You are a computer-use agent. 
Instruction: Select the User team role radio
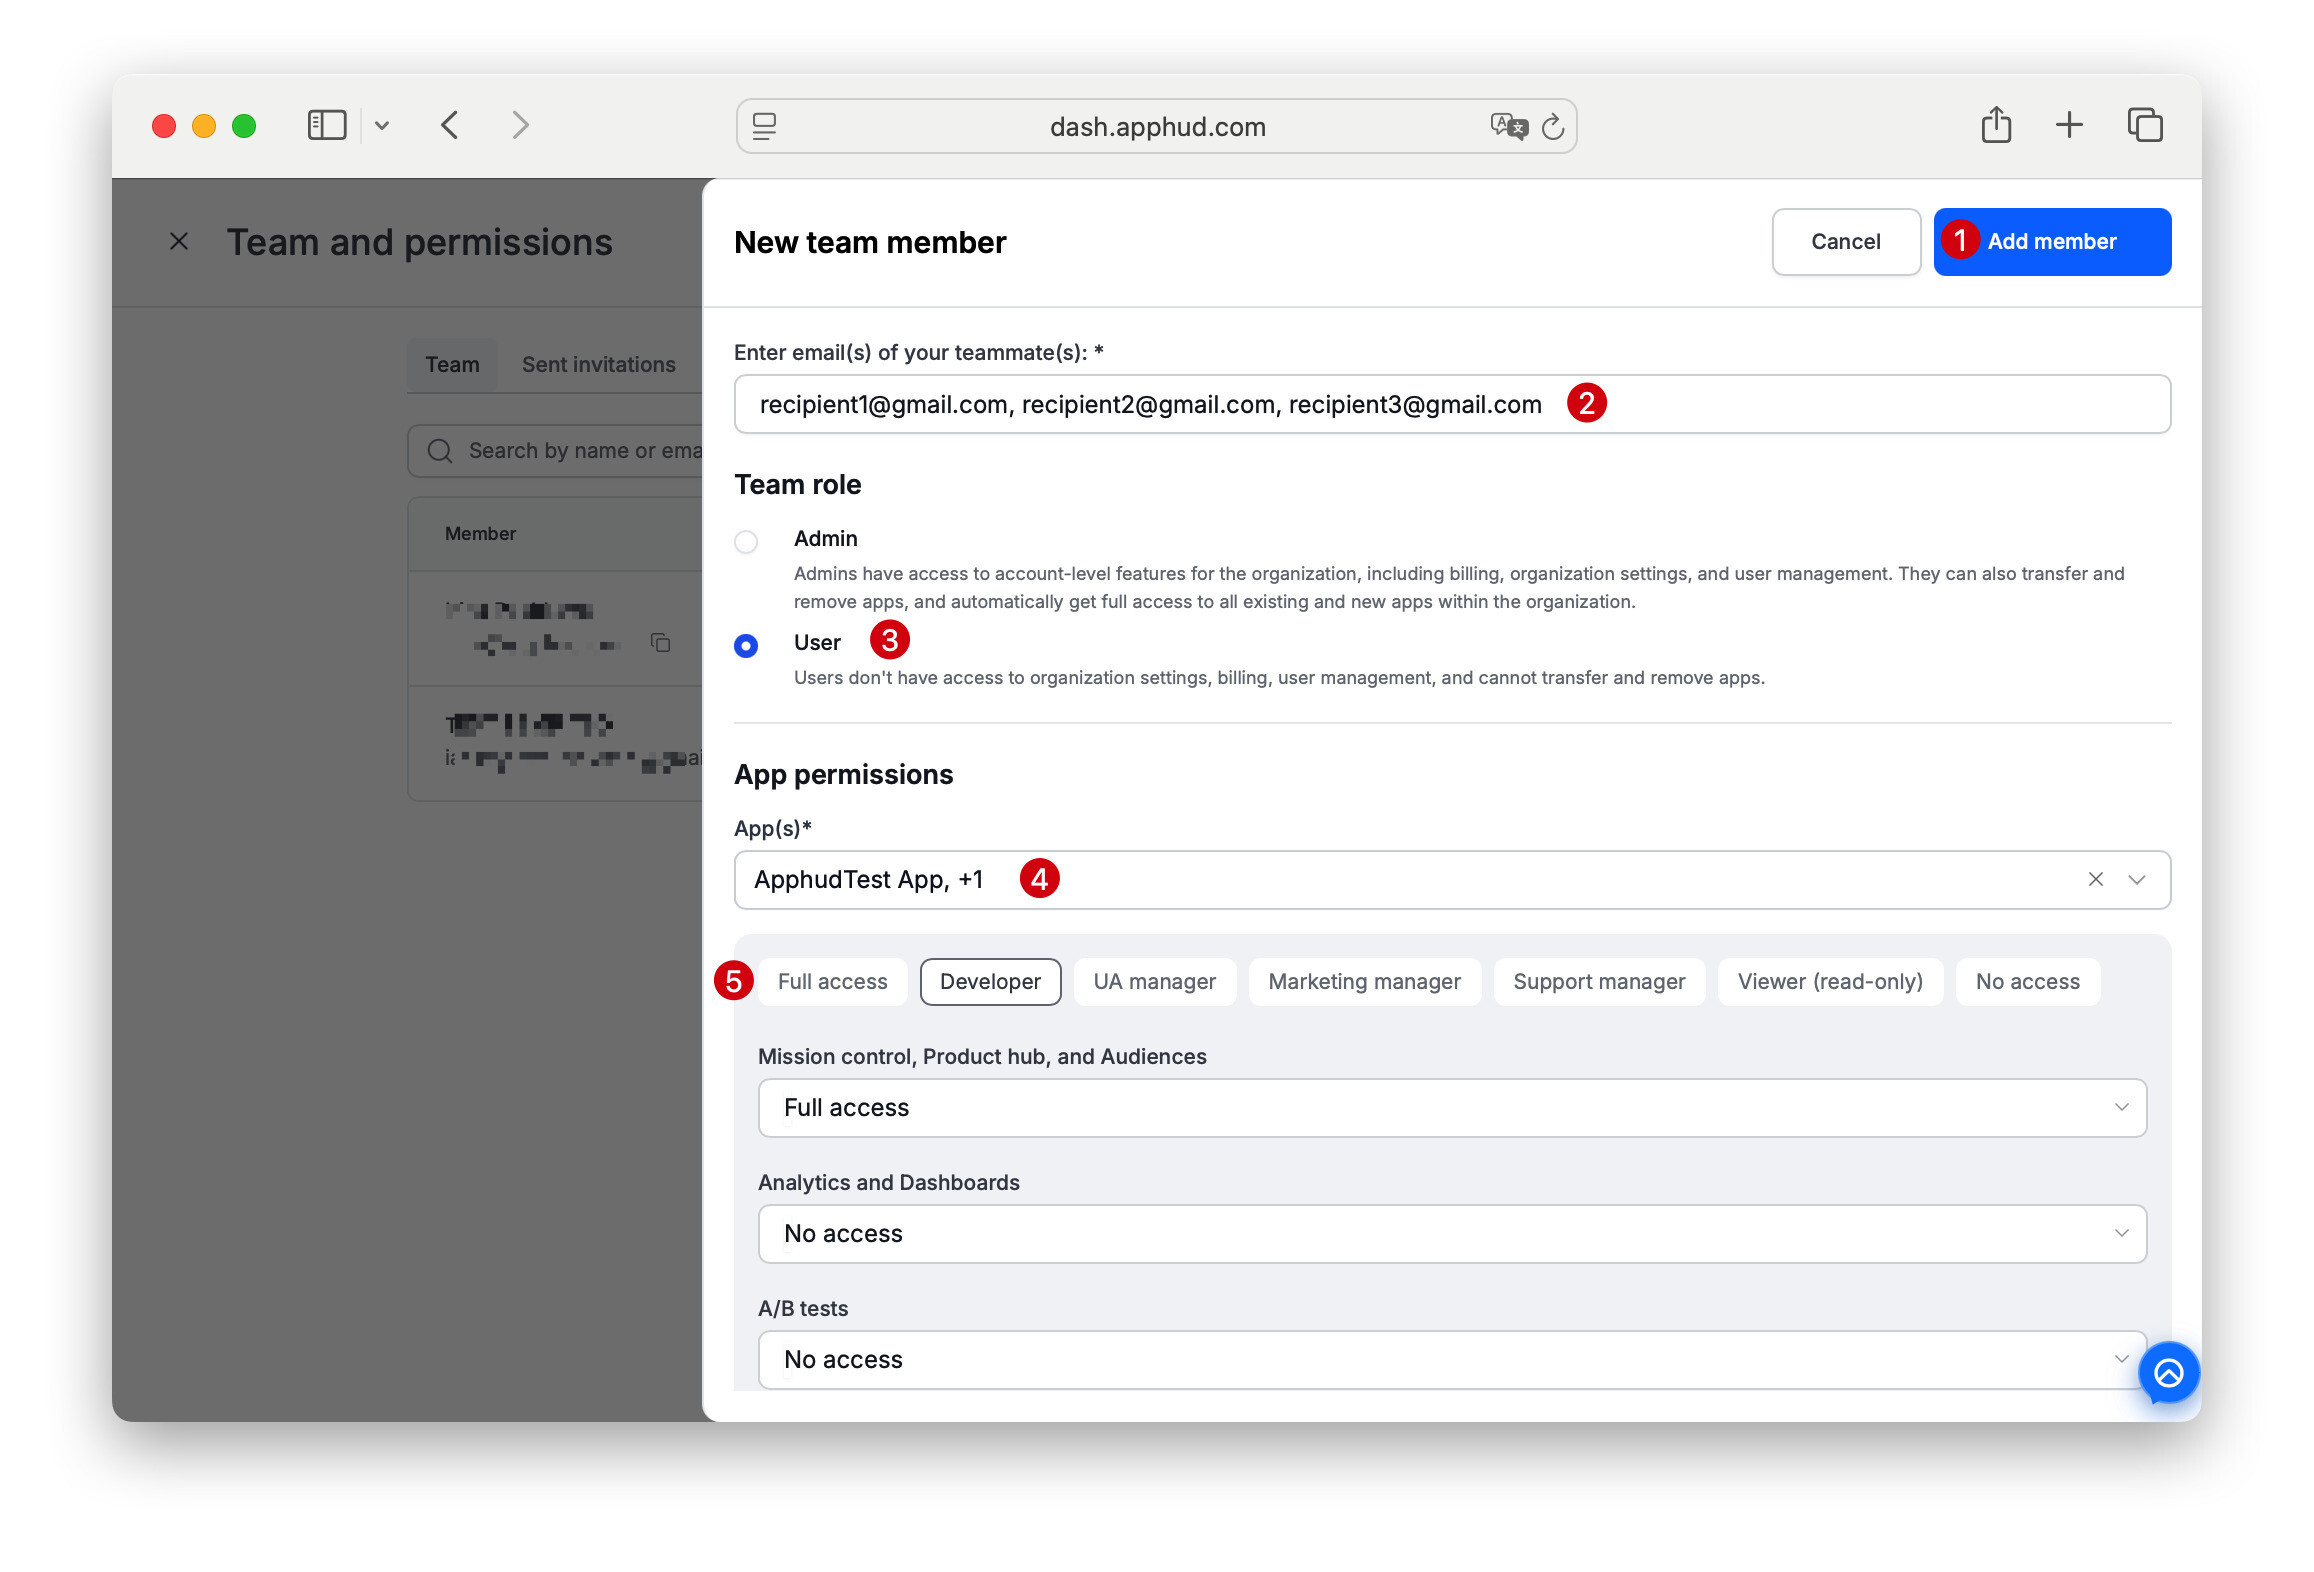point(746,646)
